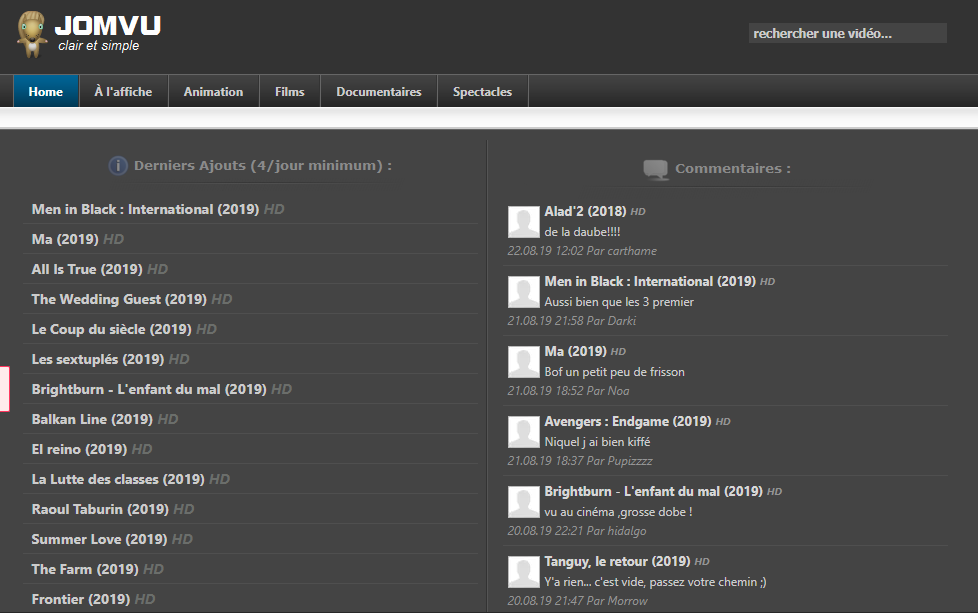Image resolution: width=978 pixels, height=613 pixels.
Task: Click the 'clair et simple' tagline
Action: pyautogui.click(x=99, y=46)
